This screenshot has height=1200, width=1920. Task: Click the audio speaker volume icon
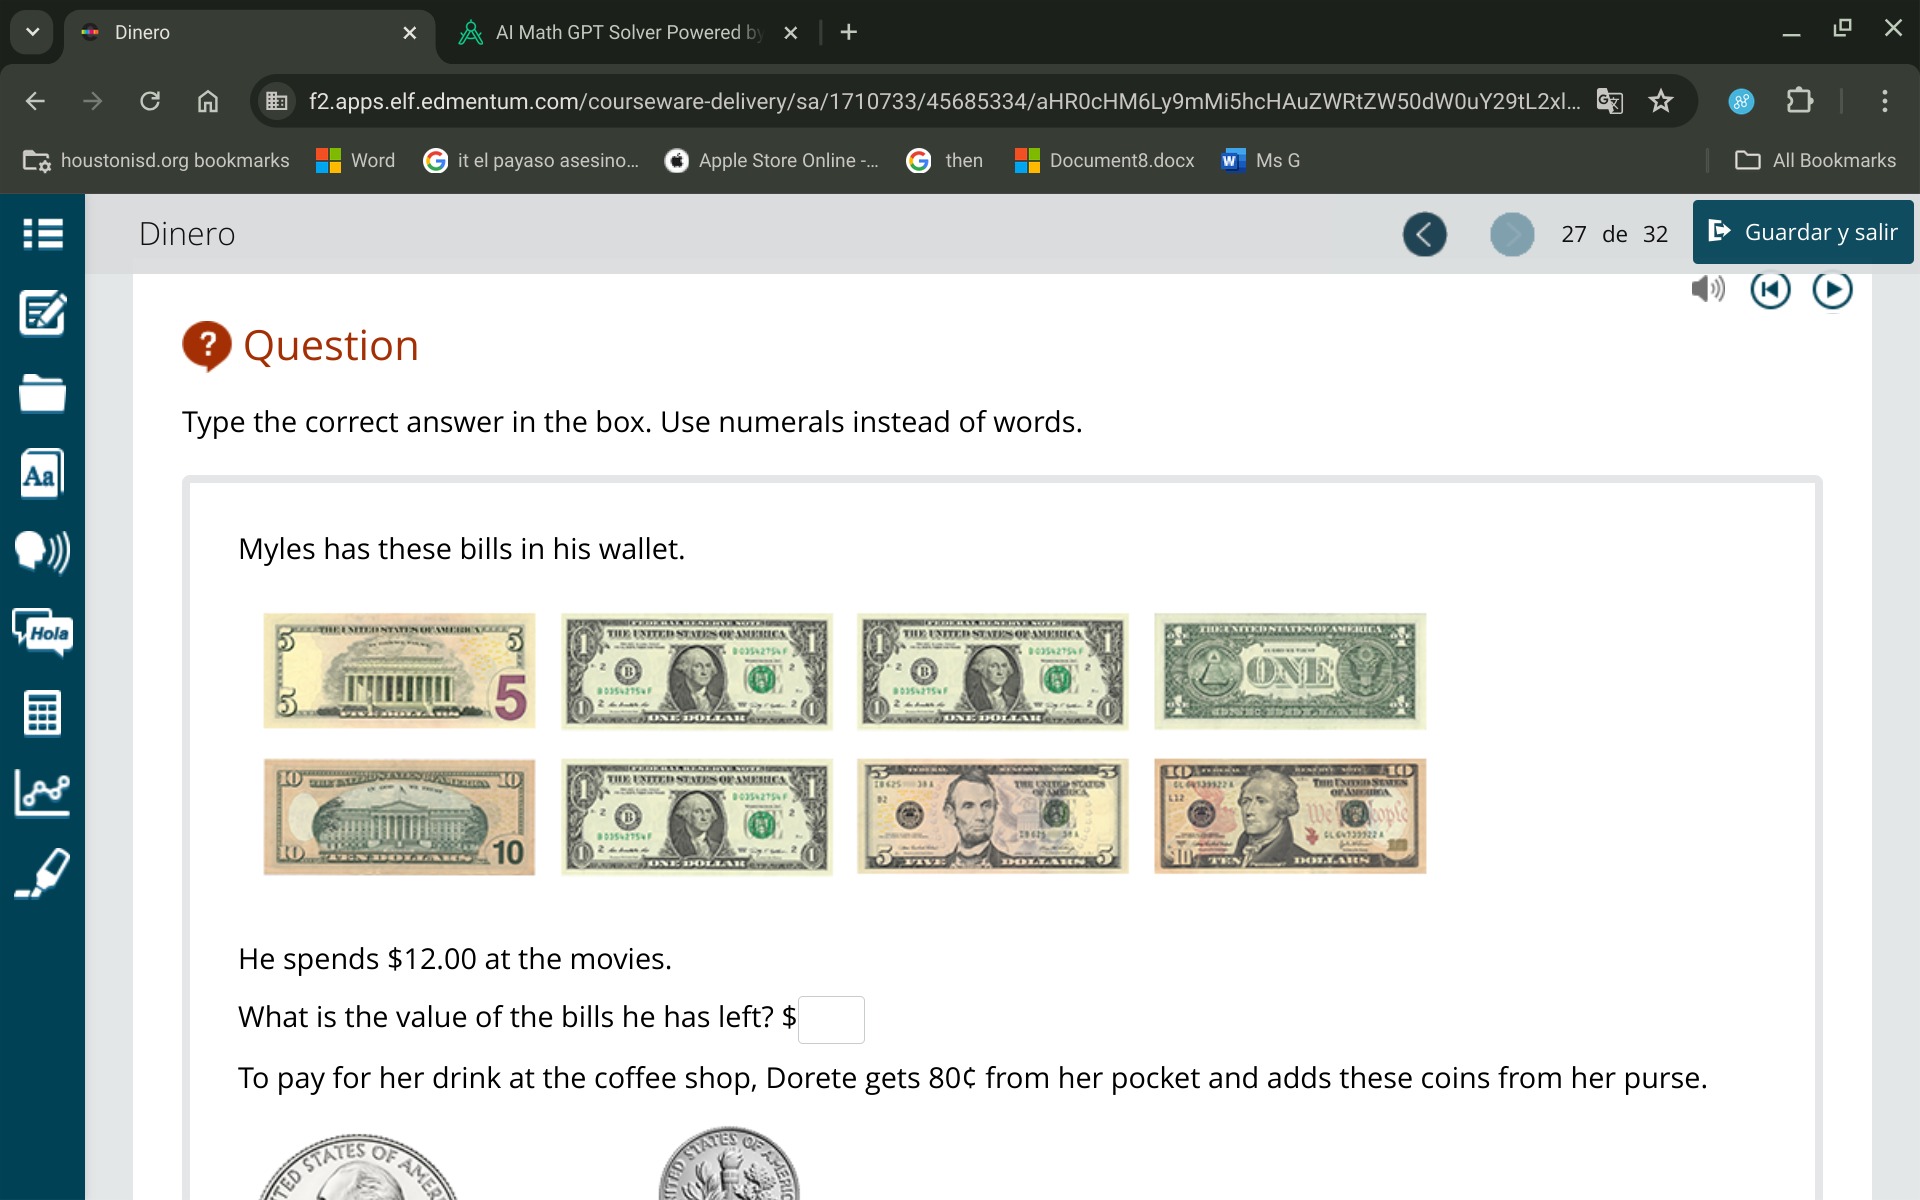click(x=1707, y=289)
